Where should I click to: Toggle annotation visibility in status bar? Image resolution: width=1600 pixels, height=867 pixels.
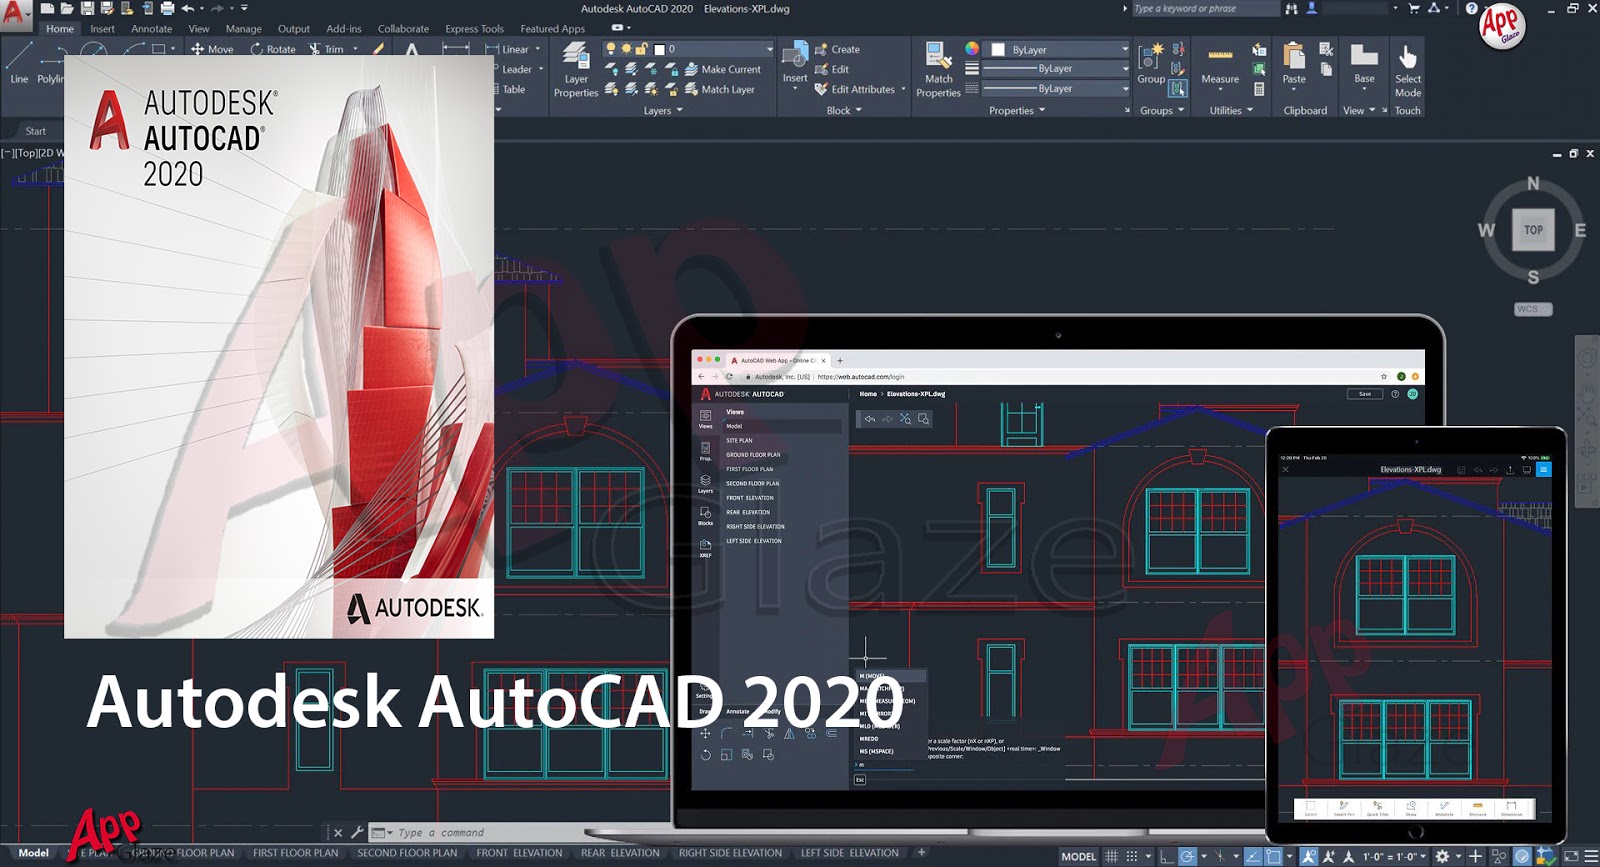coord(1308,856)
